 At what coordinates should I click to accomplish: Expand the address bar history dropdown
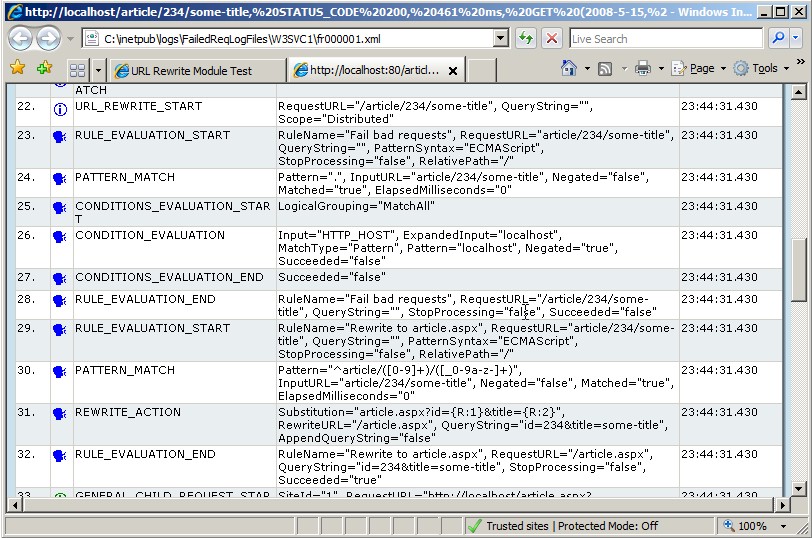point(501,39)
